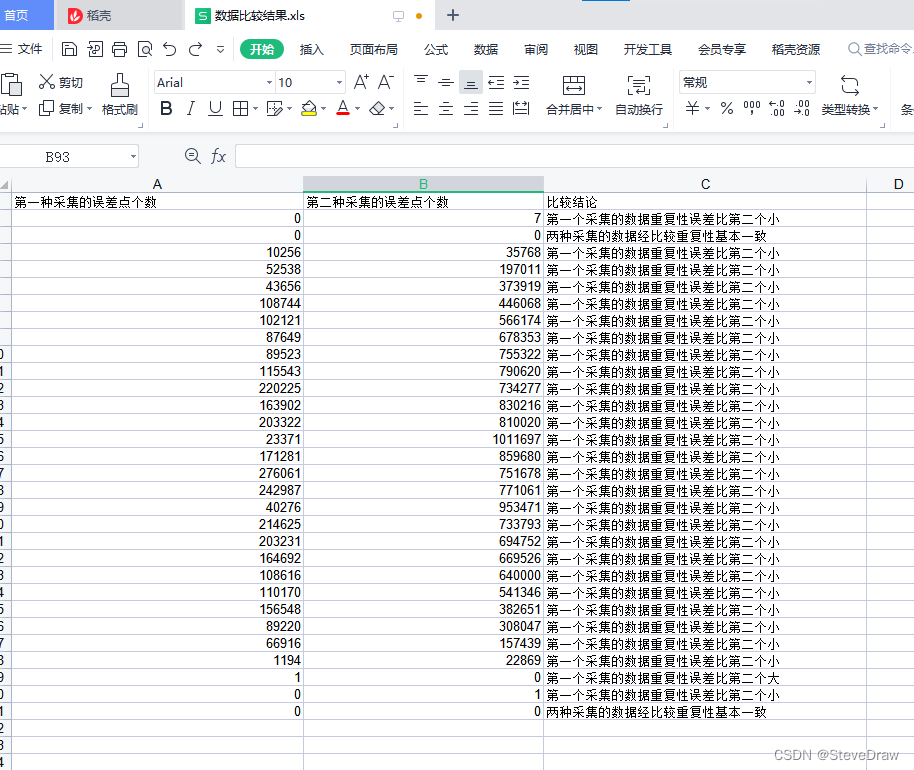
Task: Center text horizontally
Action: 446,108
